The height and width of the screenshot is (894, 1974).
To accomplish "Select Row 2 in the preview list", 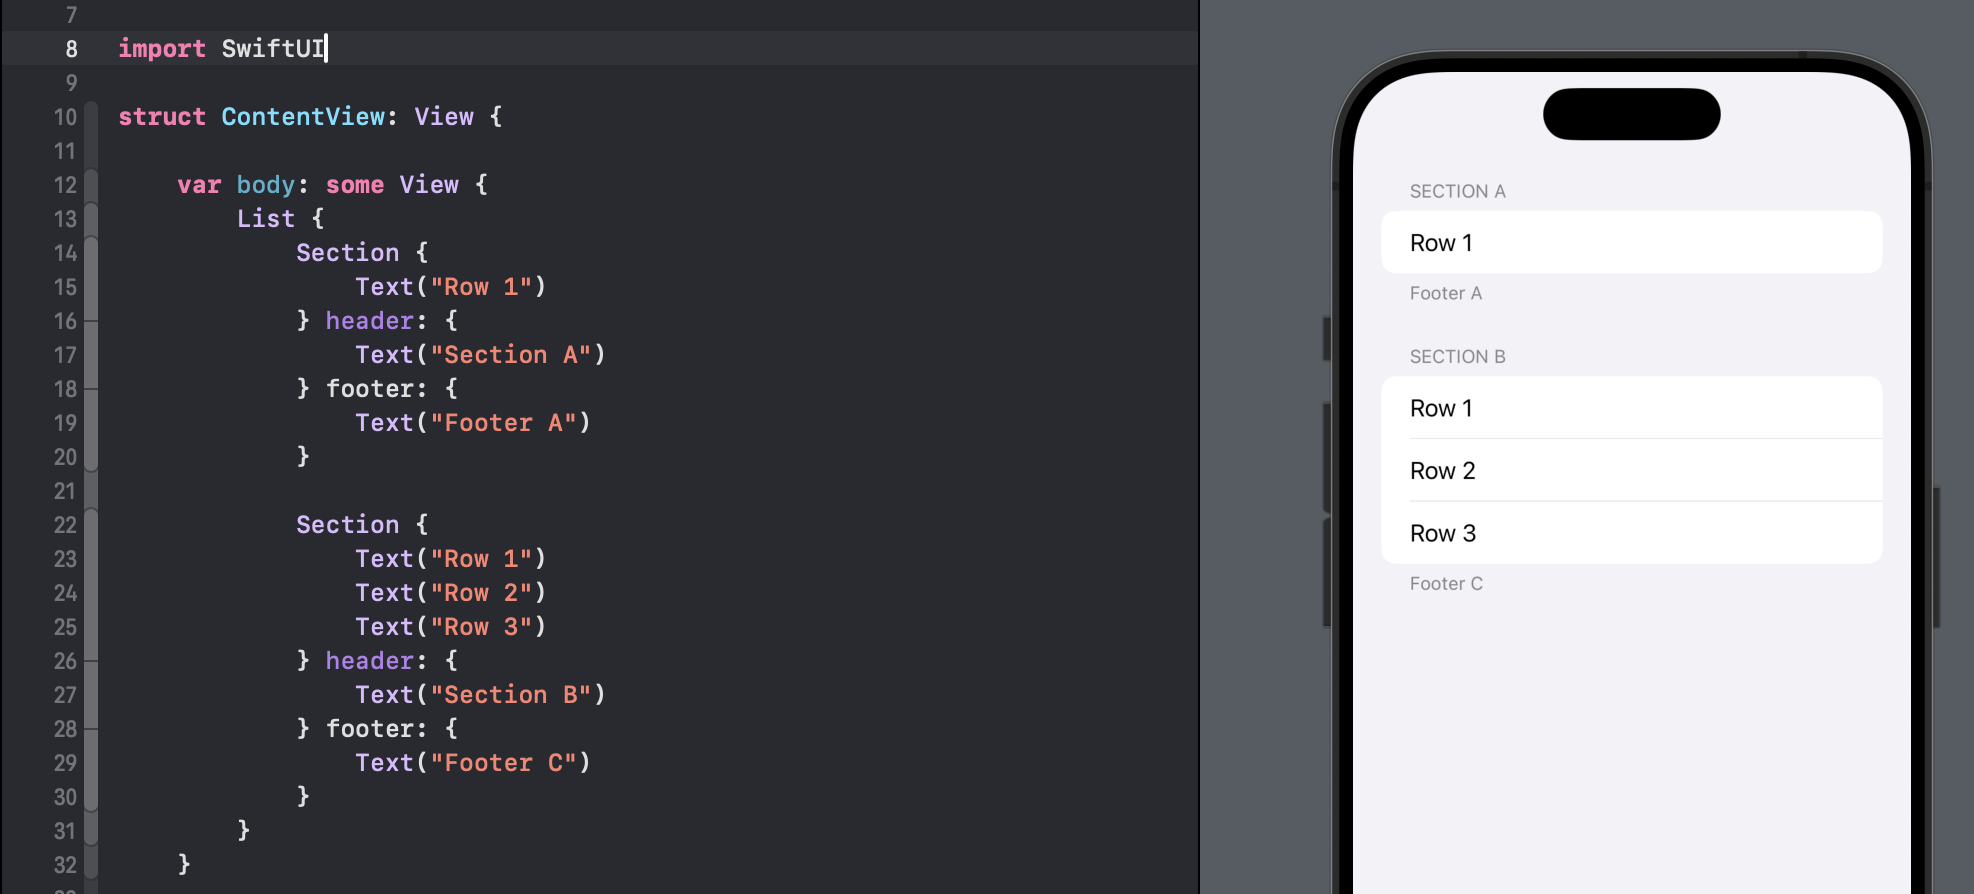I will coord(1630,471).
